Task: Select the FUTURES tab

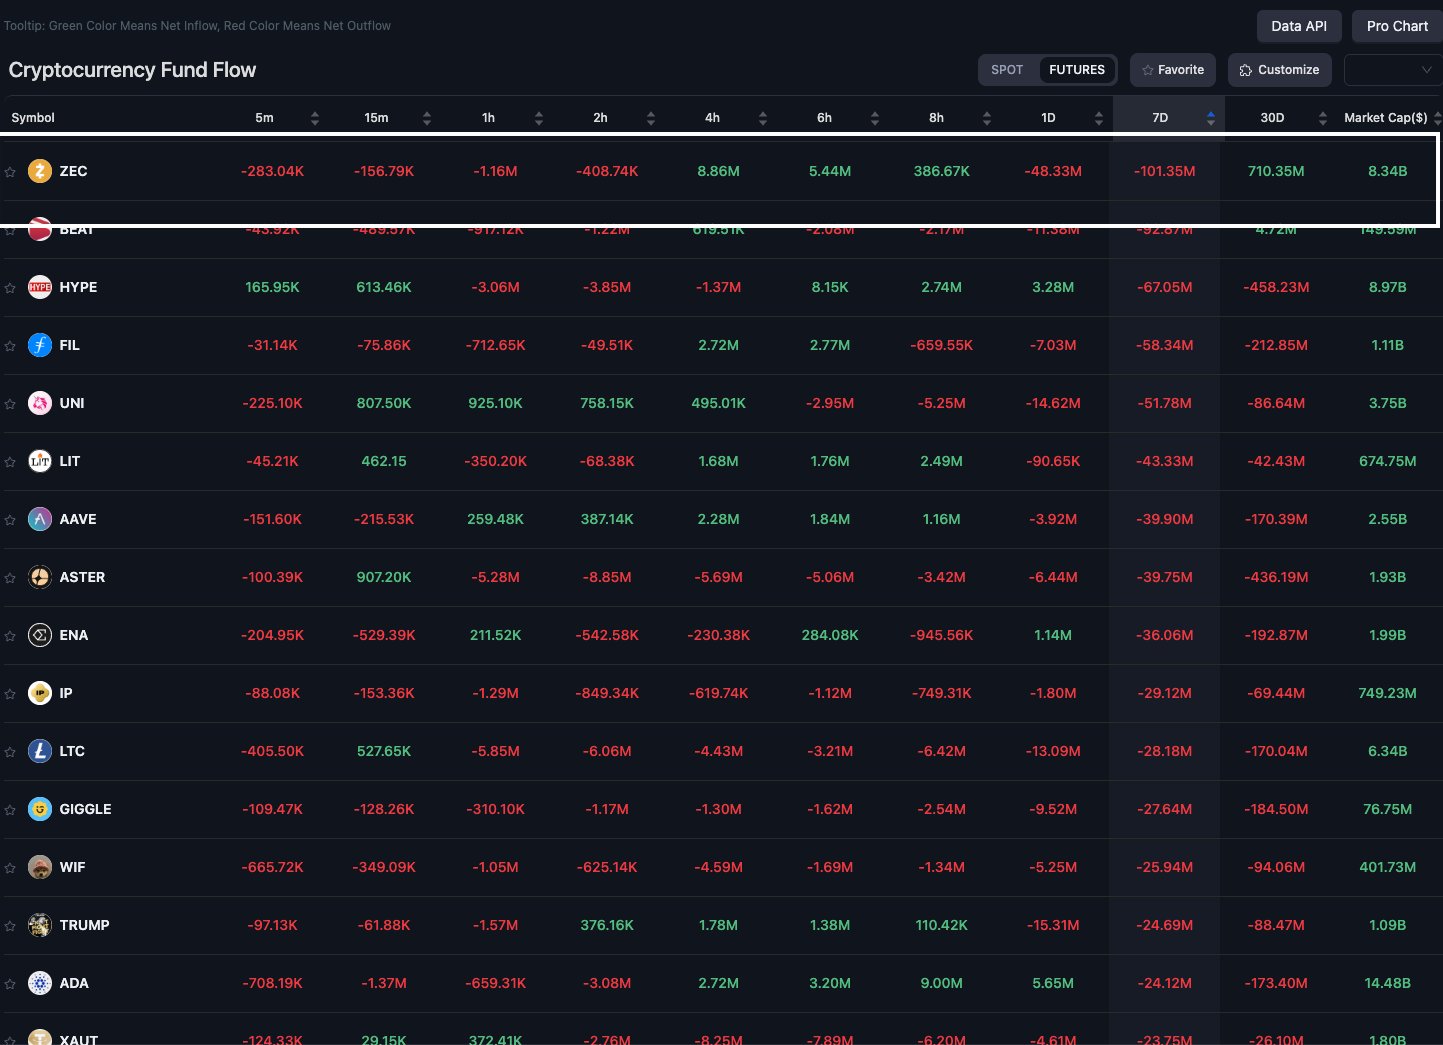Action: [1076, 70]
